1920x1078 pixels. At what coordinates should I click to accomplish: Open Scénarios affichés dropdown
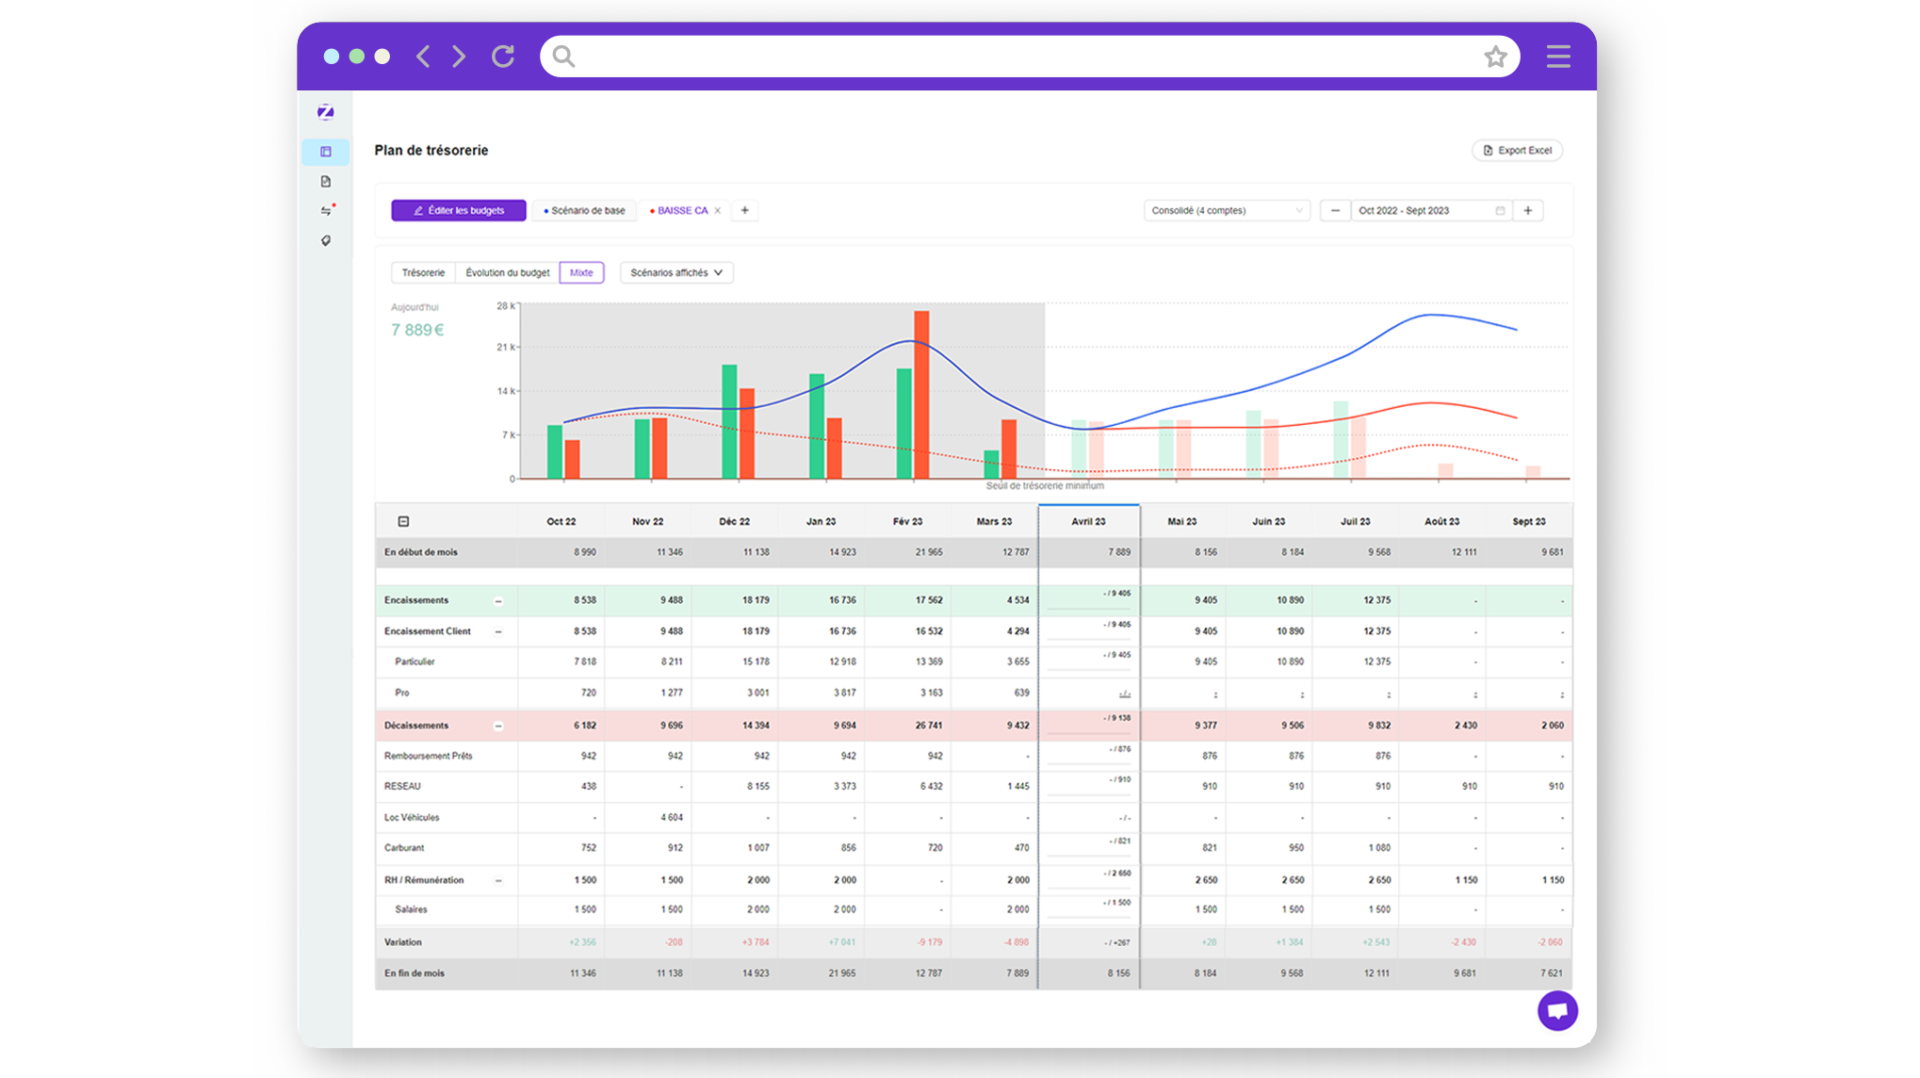[x=676, y=272]
